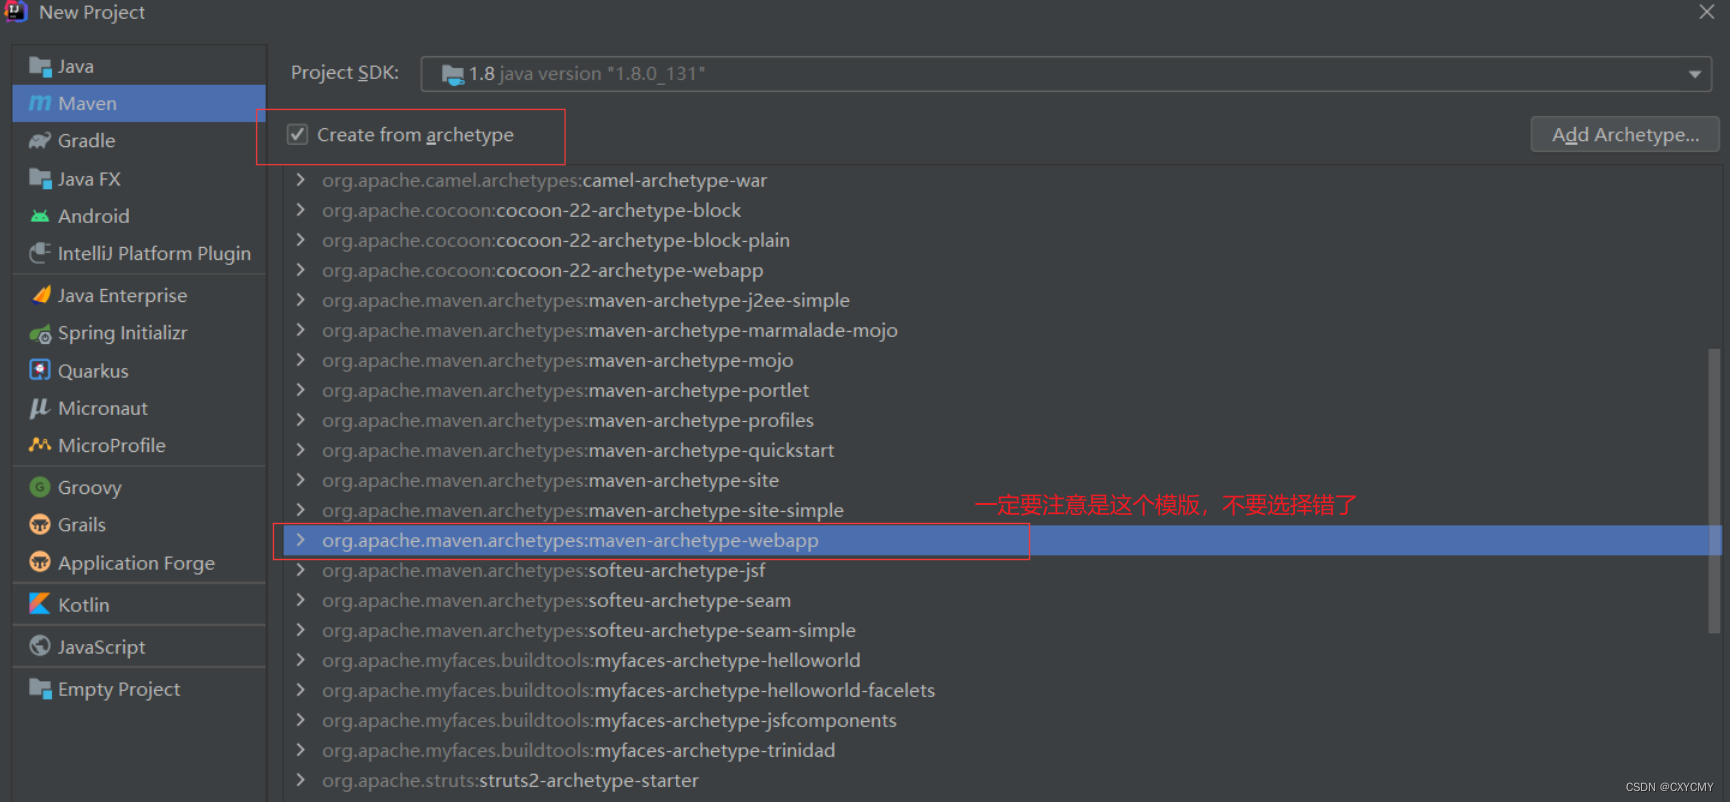The image size is (1730, 802).
Task: Expand cocoon-22-archetype-webapp chevron
Action: pyautogui.click(x=300, y=270)
